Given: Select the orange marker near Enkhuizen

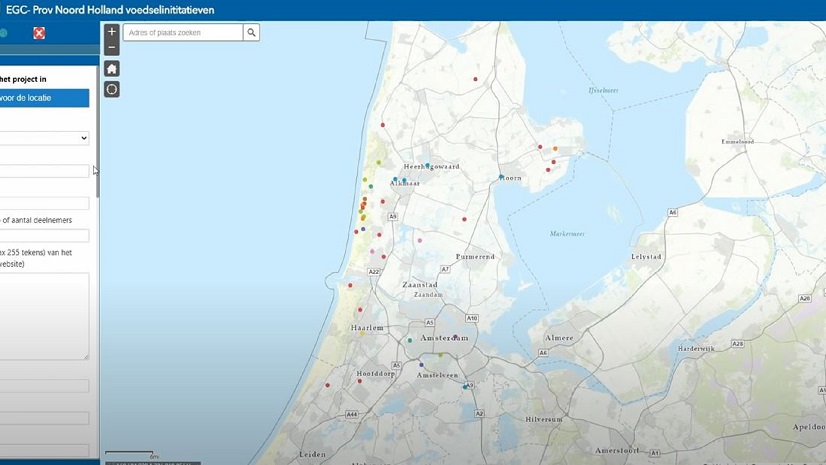Looking at the screenshot, I should point(555,149).
